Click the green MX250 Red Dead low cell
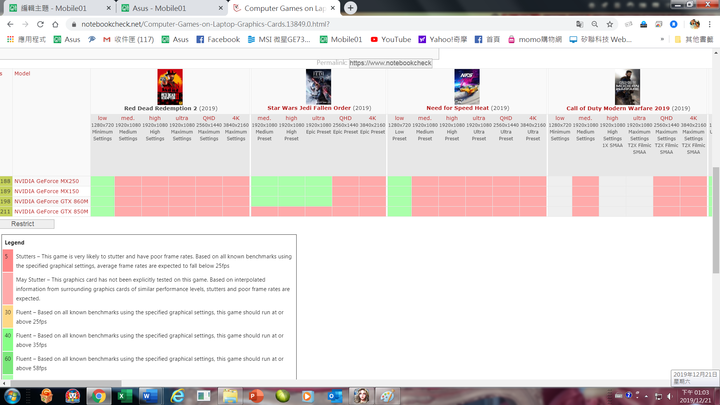The image size is (720, 405). pyautogui.click(x=102, y=181)
